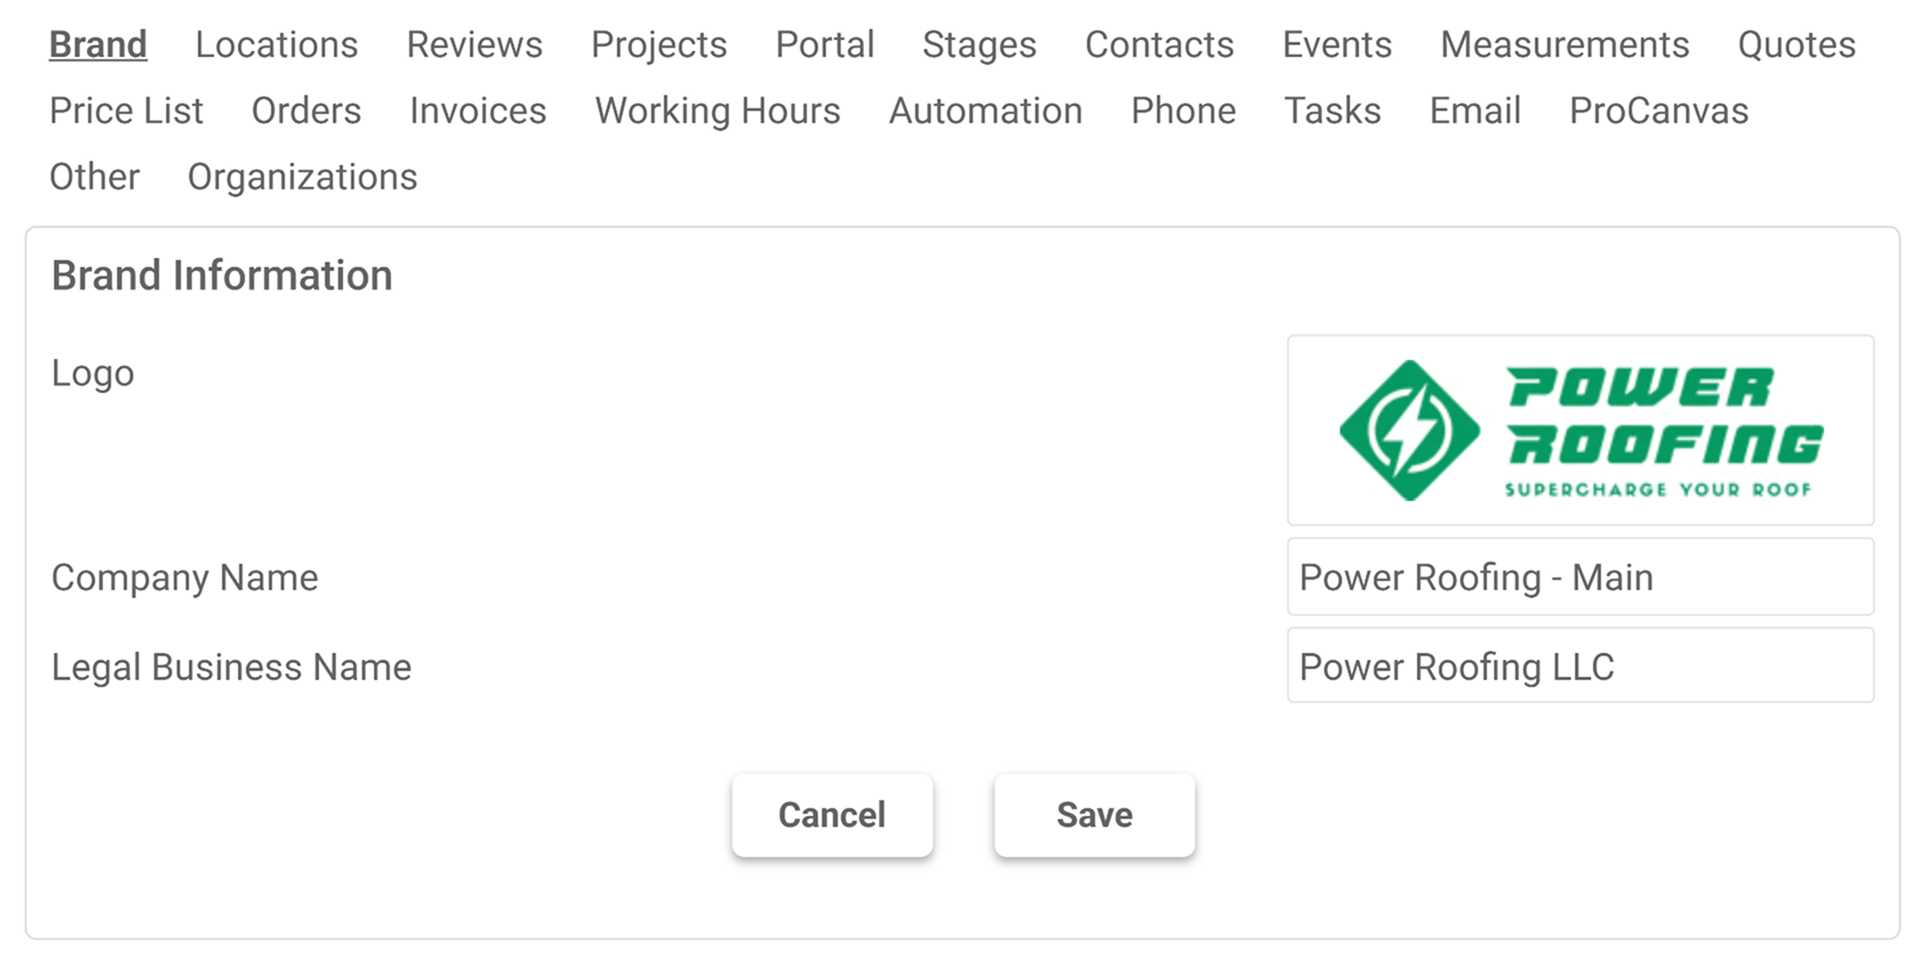Open the Portal settings tab
This screenshot has height=964, width=1924.
[x=824, y=44]
